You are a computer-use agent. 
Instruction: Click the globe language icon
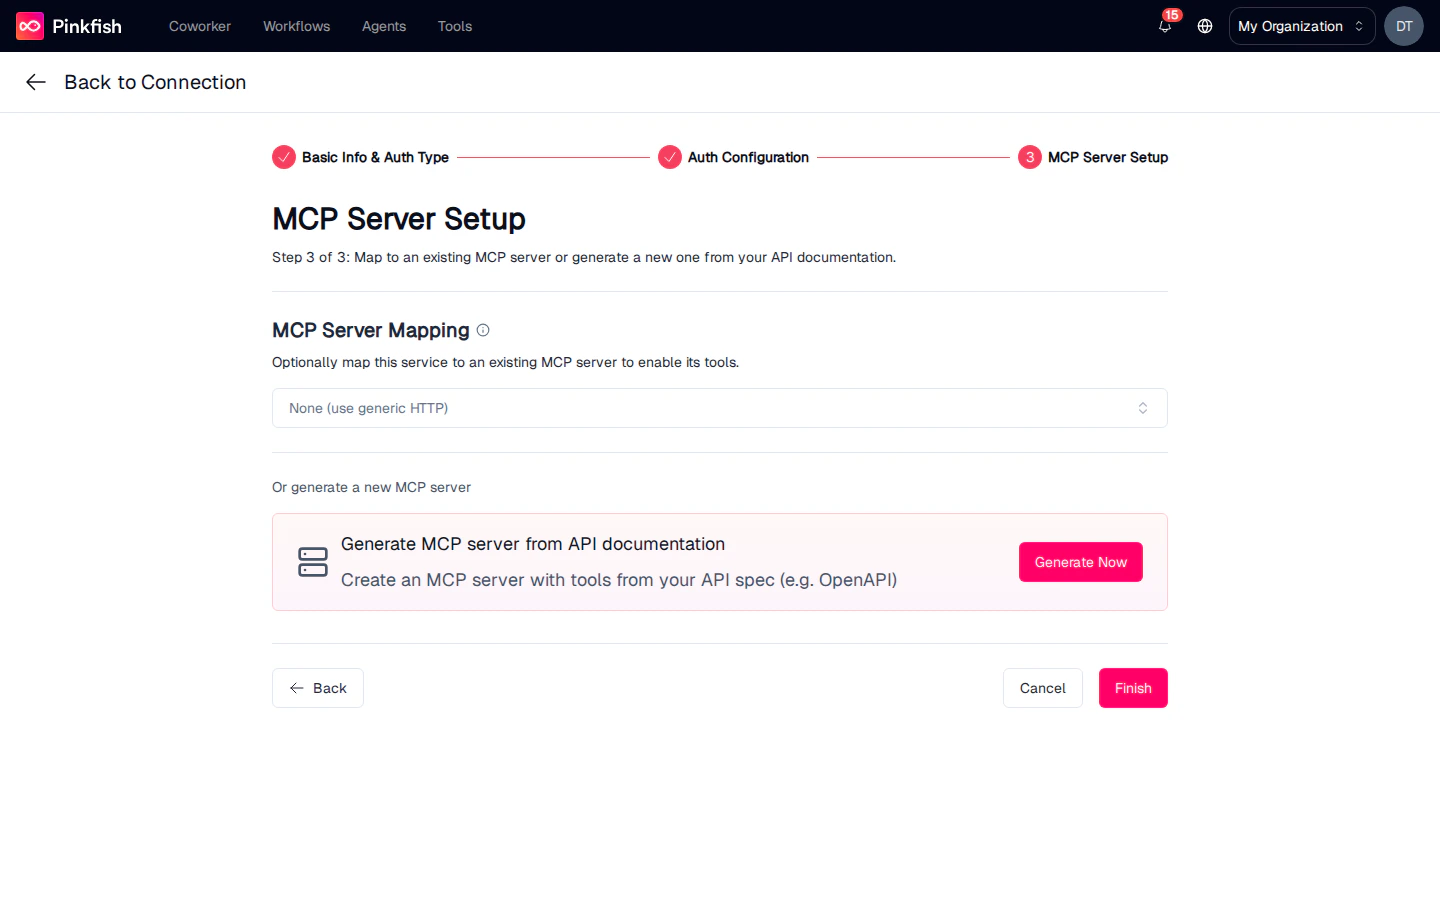(1204, 26)
